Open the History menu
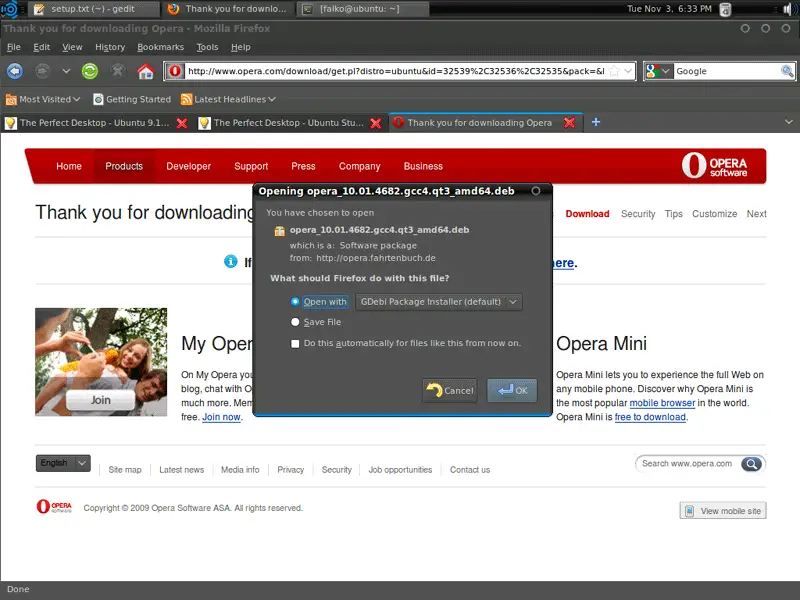 (110, 47)
